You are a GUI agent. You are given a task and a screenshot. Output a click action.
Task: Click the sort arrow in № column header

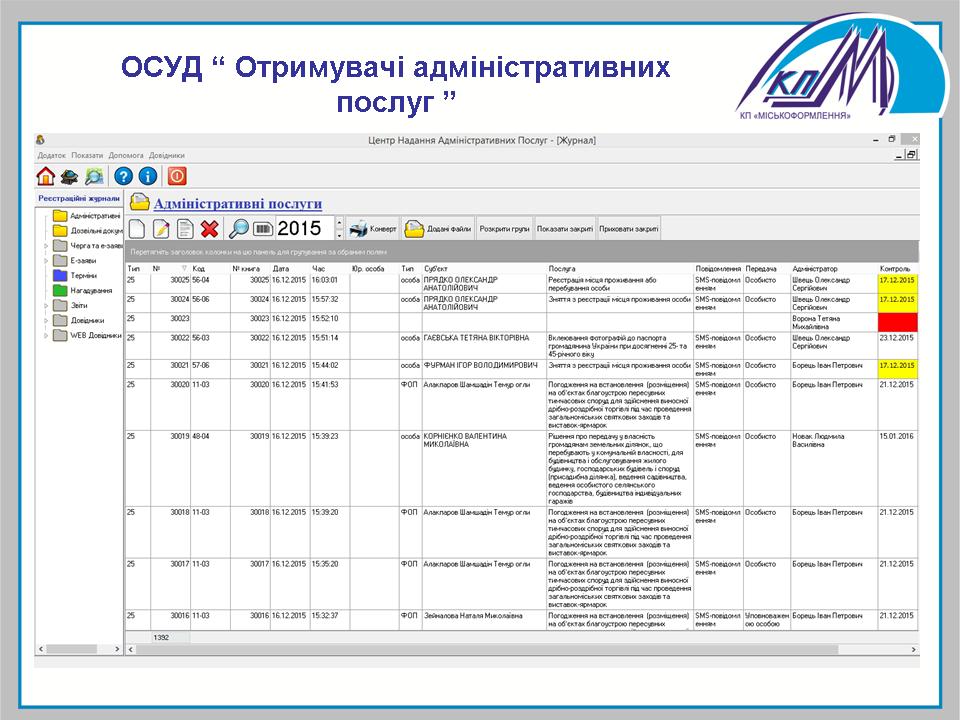tap(184, 268)
